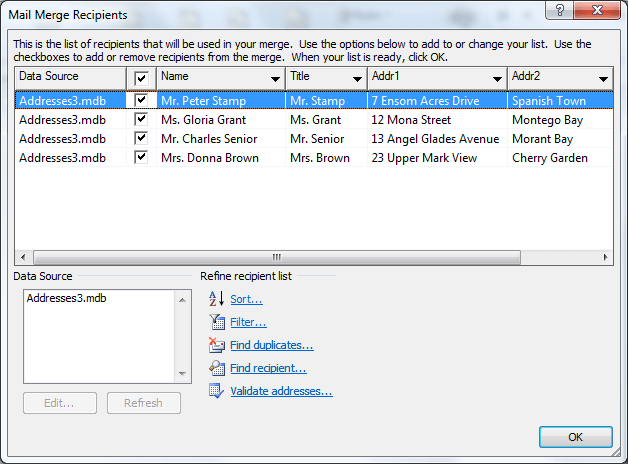Click the Spanish Town cell

point(560,100)
